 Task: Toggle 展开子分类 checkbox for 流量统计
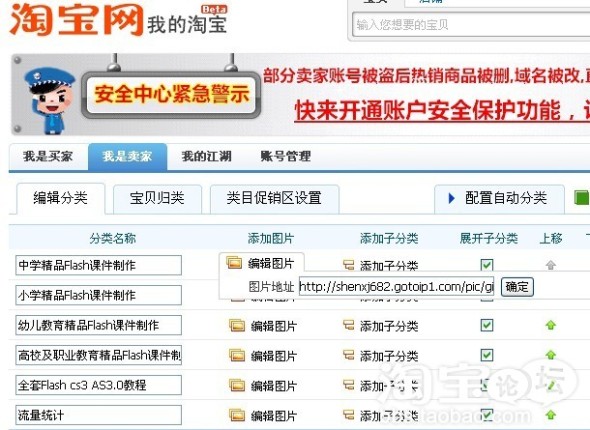click(x=487, y=415)
